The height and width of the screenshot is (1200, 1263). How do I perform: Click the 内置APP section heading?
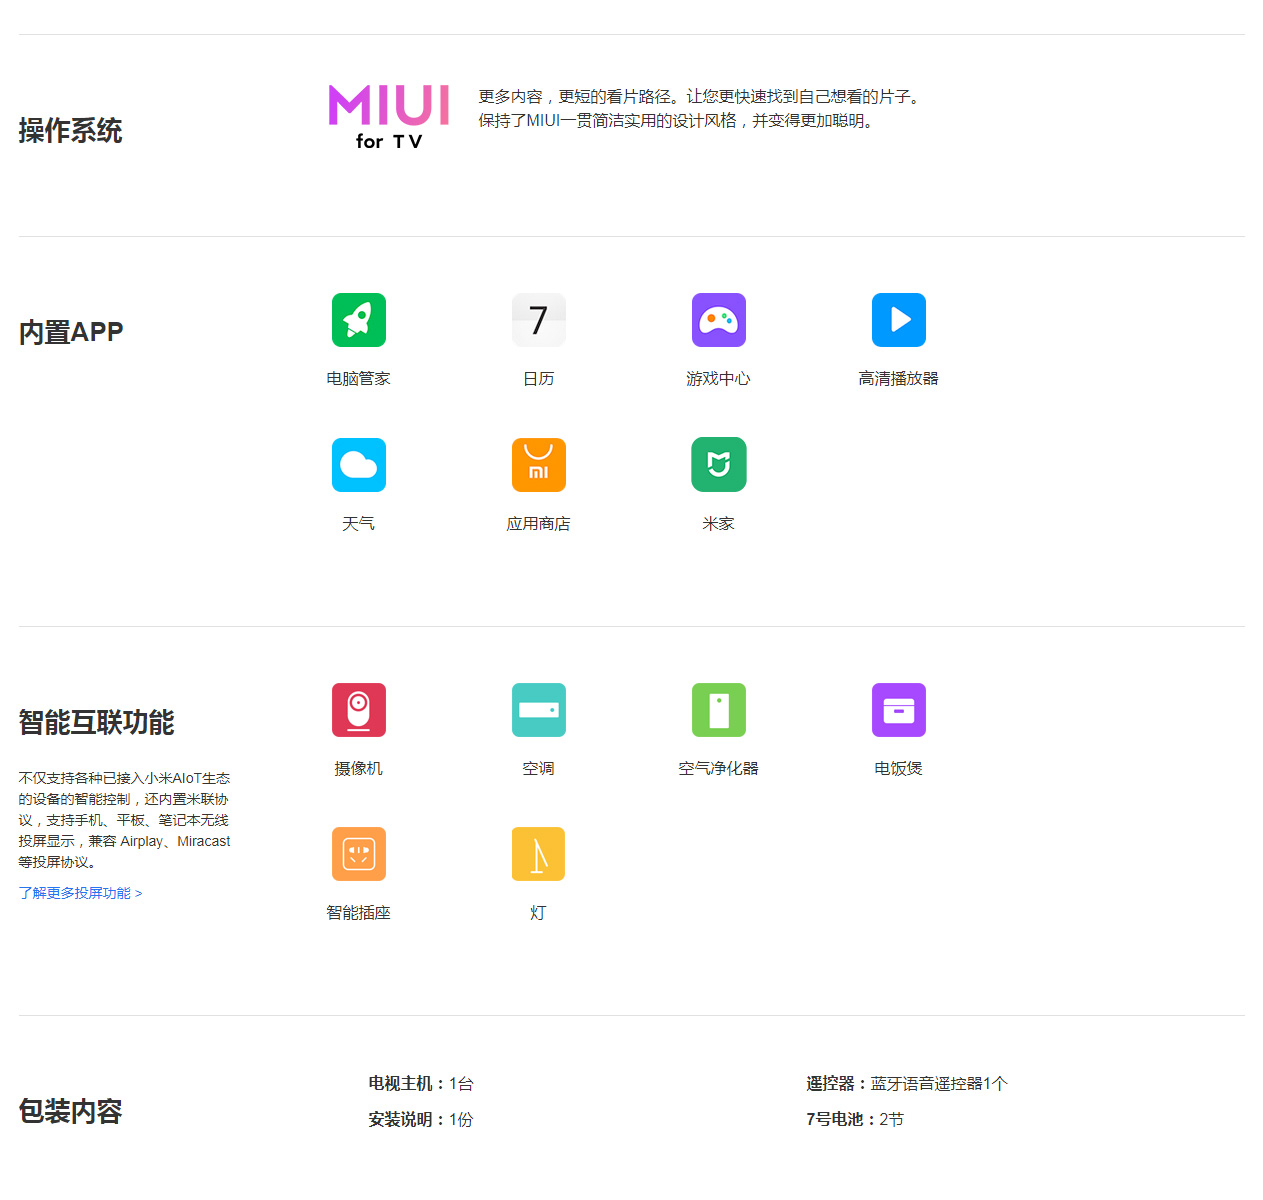point(71,332)
